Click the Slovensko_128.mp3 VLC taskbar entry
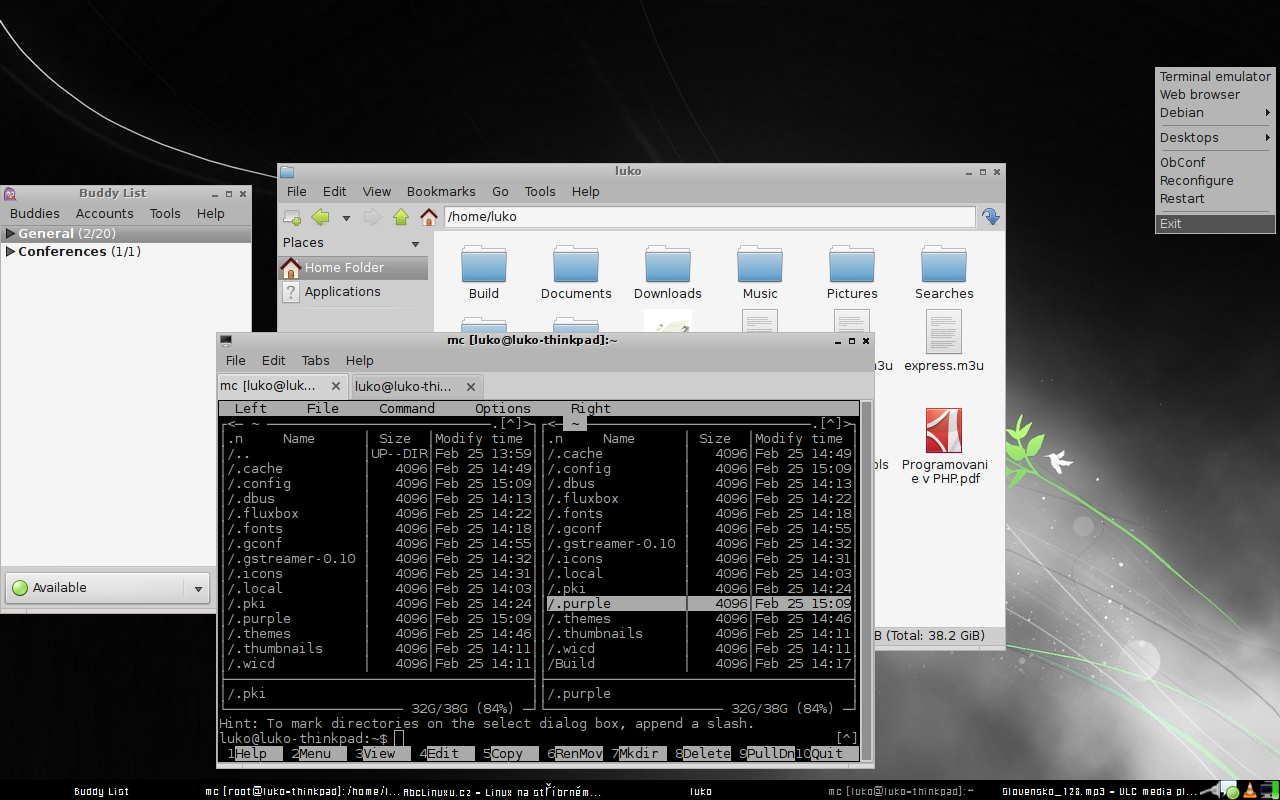1280x800 pixels. click(1099, 791)
